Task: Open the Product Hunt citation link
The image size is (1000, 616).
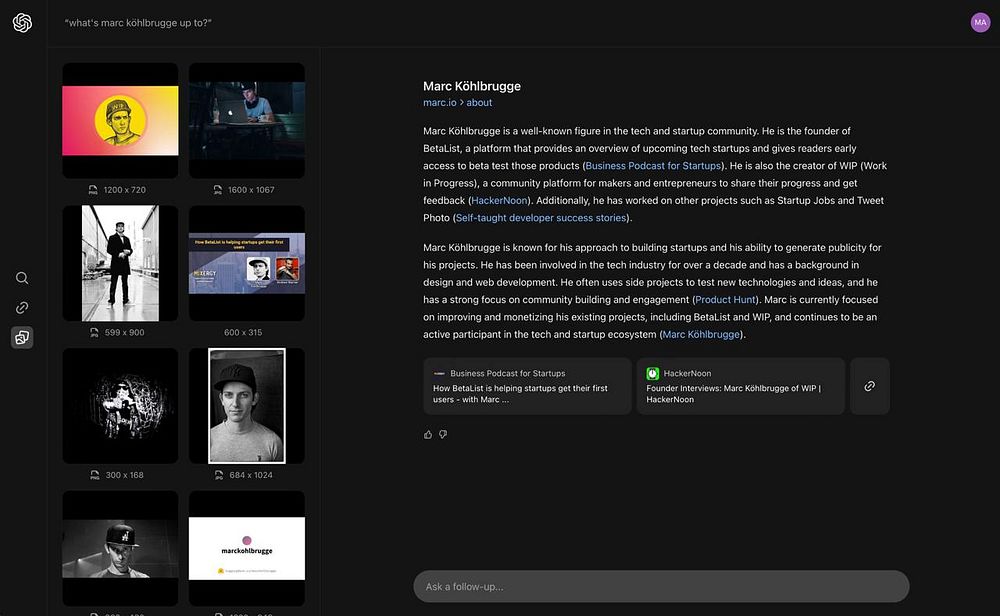Action: tap(725, 300)
